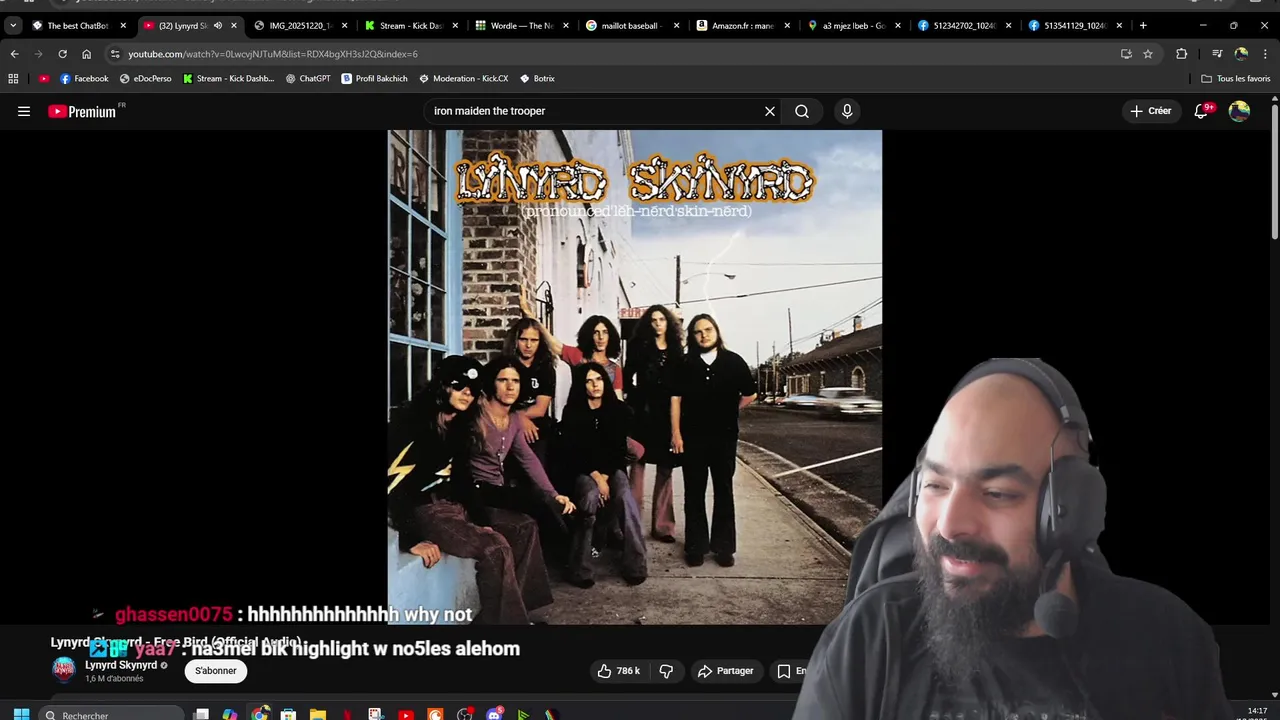Click the Rechercher taskbar search box
The height and width of the screenshot is (720, 1280).
pyautogui.click(x=112, y=715)
